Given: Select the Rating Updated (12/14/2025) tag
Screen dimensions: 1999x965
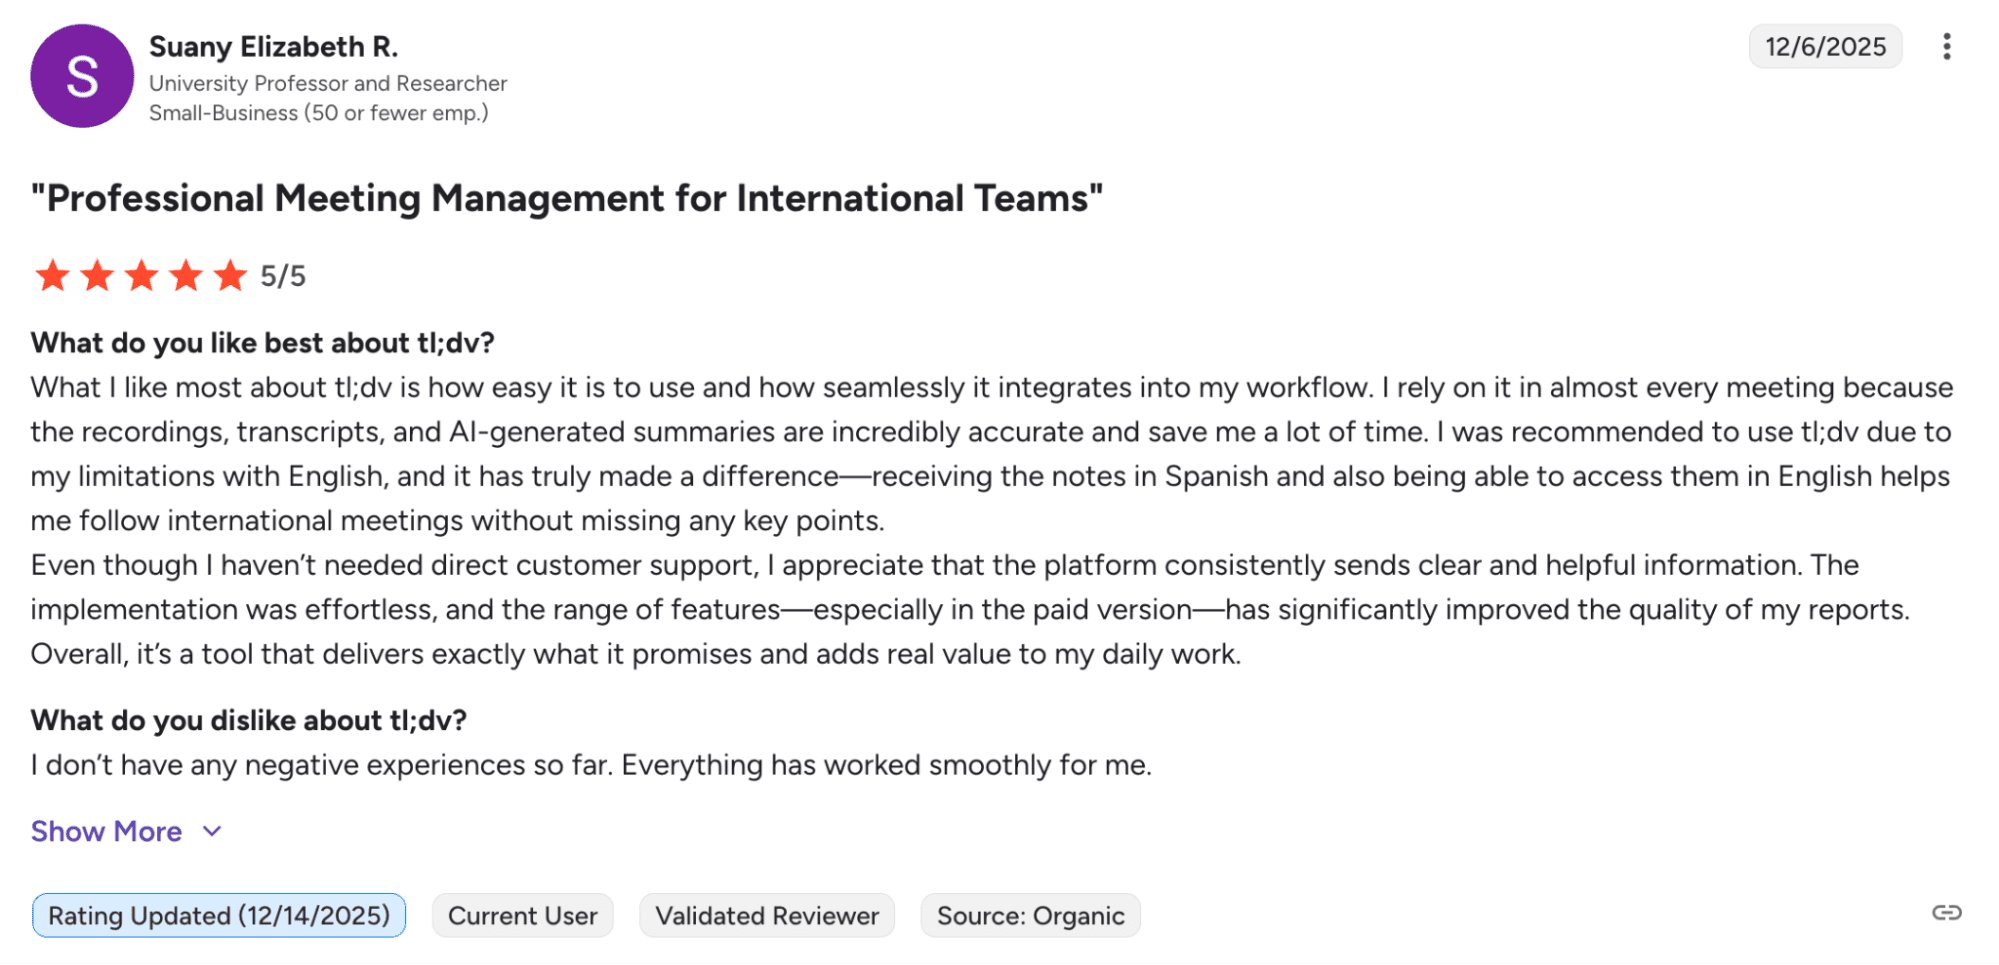Looking at the screenshot, I should coord(219,915).
